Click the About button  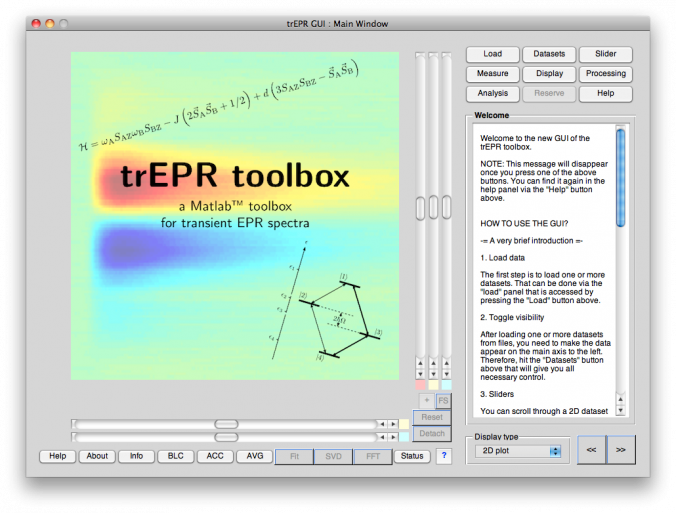click(97, 456)
